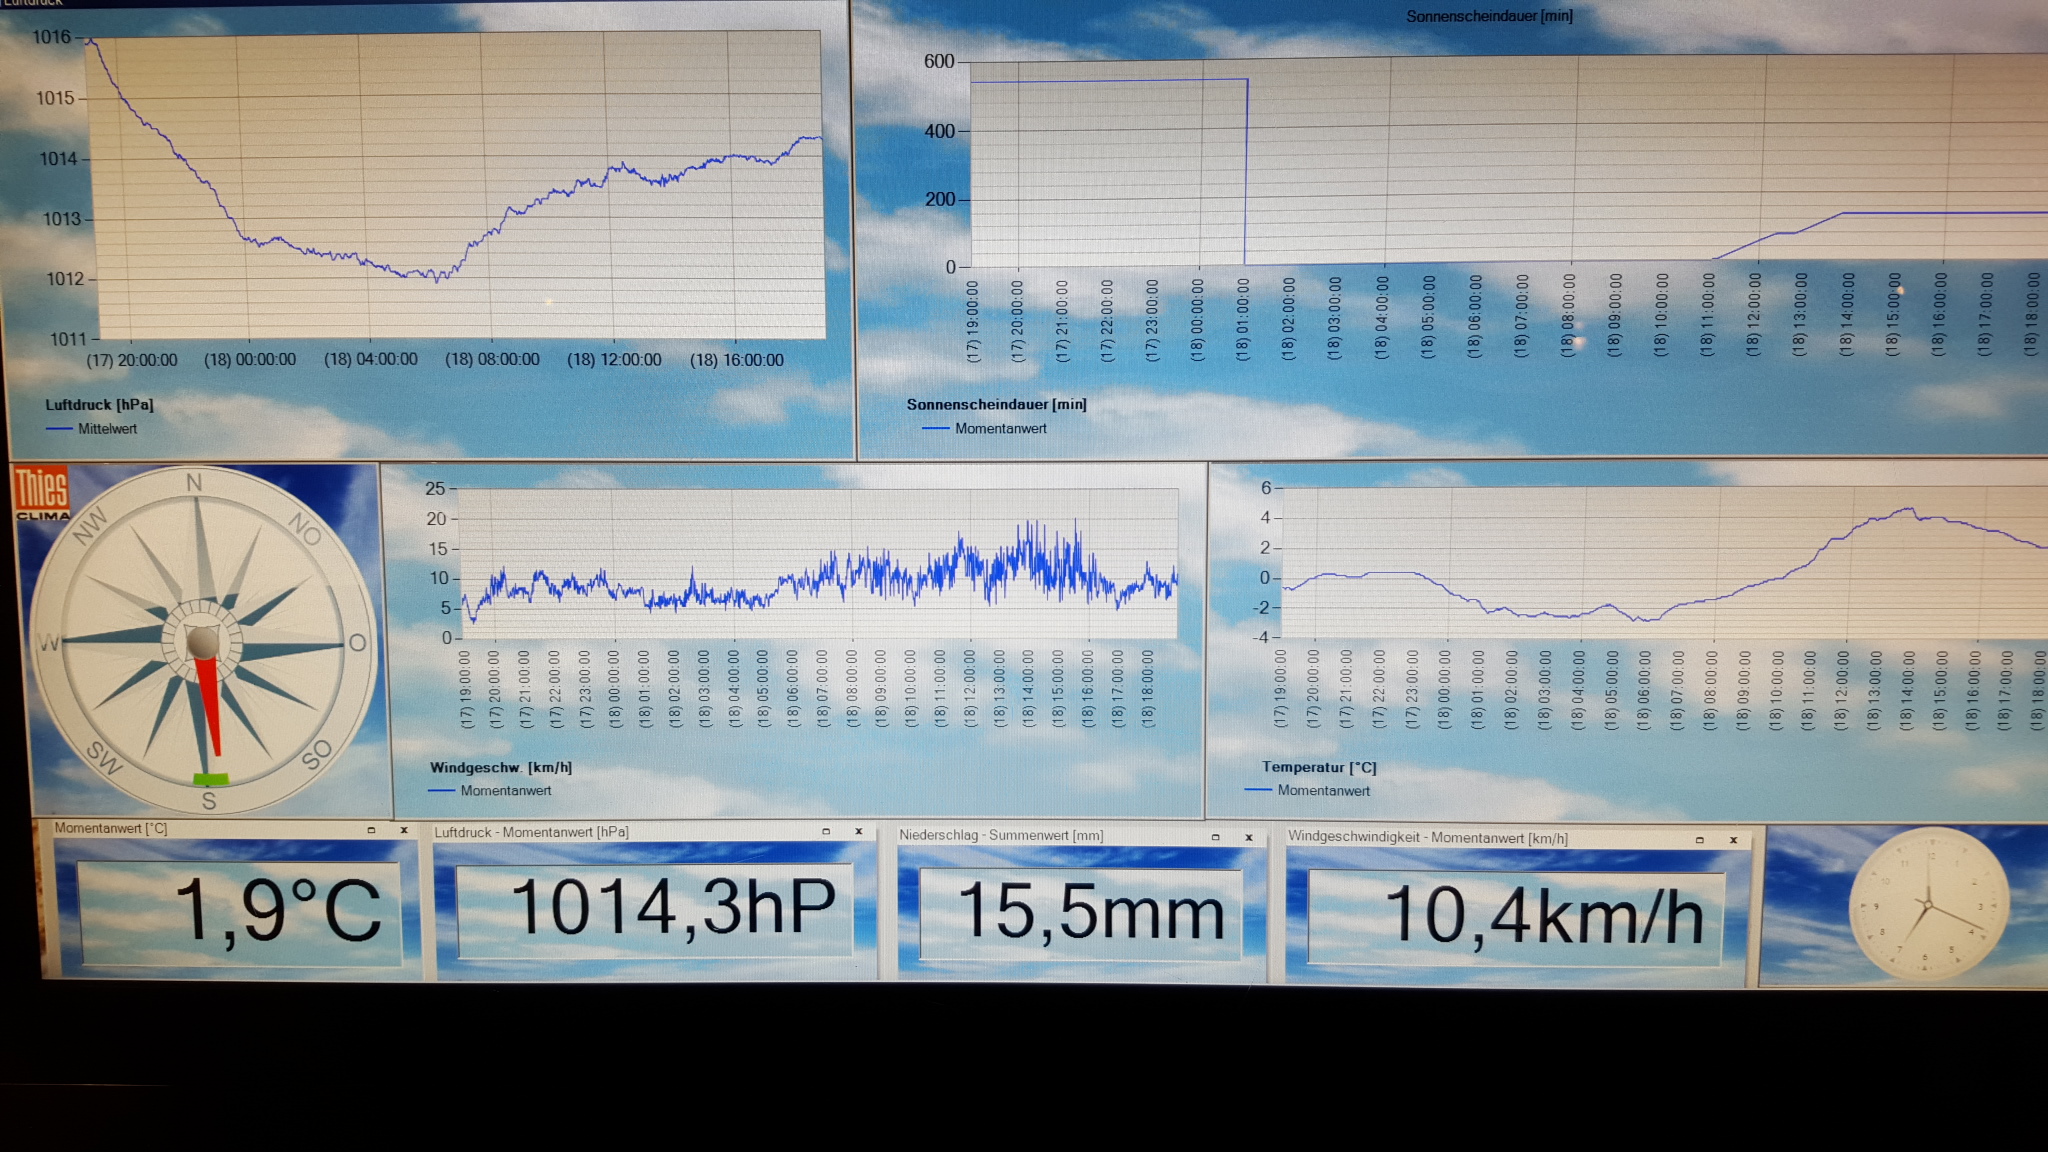Maximize the Windgeschwindigkeit Momentanwert window
Viewport: 2048px width, 1152px height.
click(x=1699, y=840)
